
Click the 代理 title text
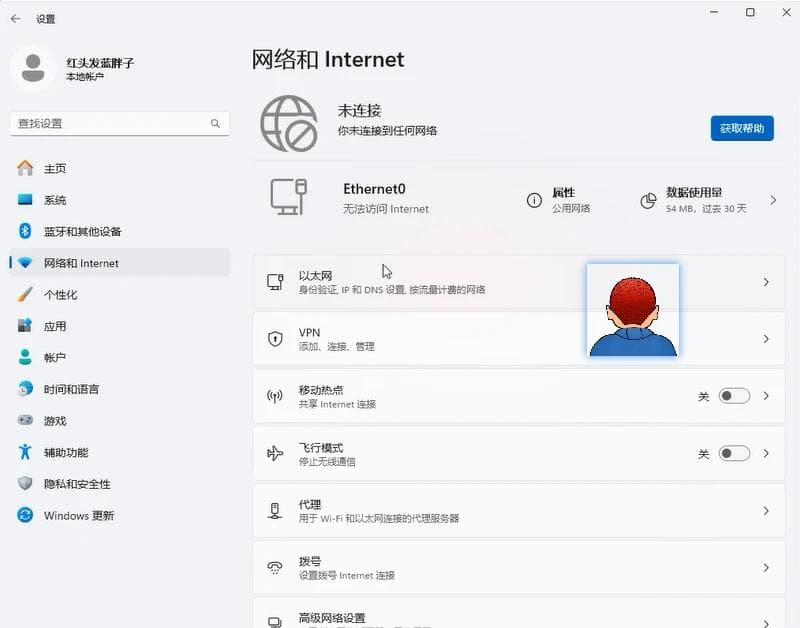[x=310, y=505]
